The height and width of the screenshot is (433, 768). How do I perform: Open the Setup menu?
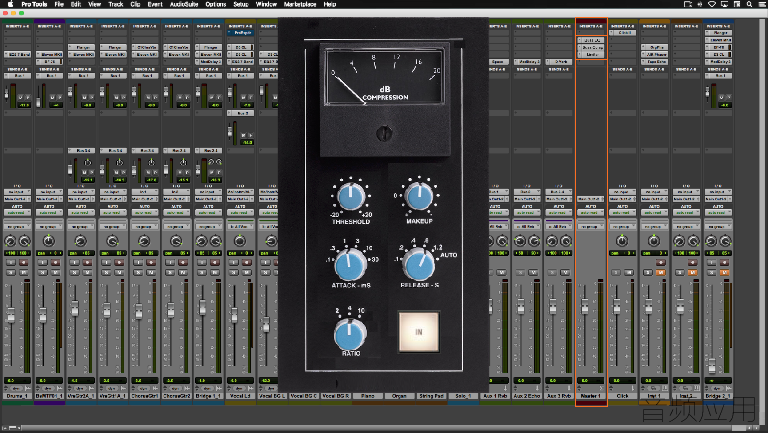[240, 4]
